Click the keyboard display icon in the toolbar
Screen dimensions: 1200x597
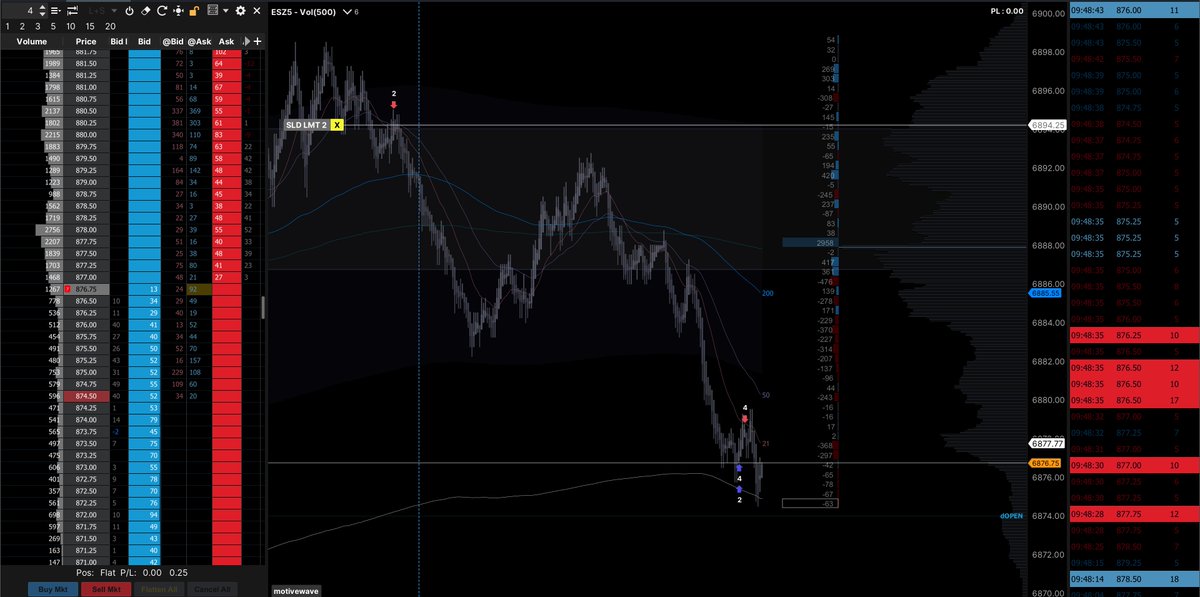click(x=213, y=11)
